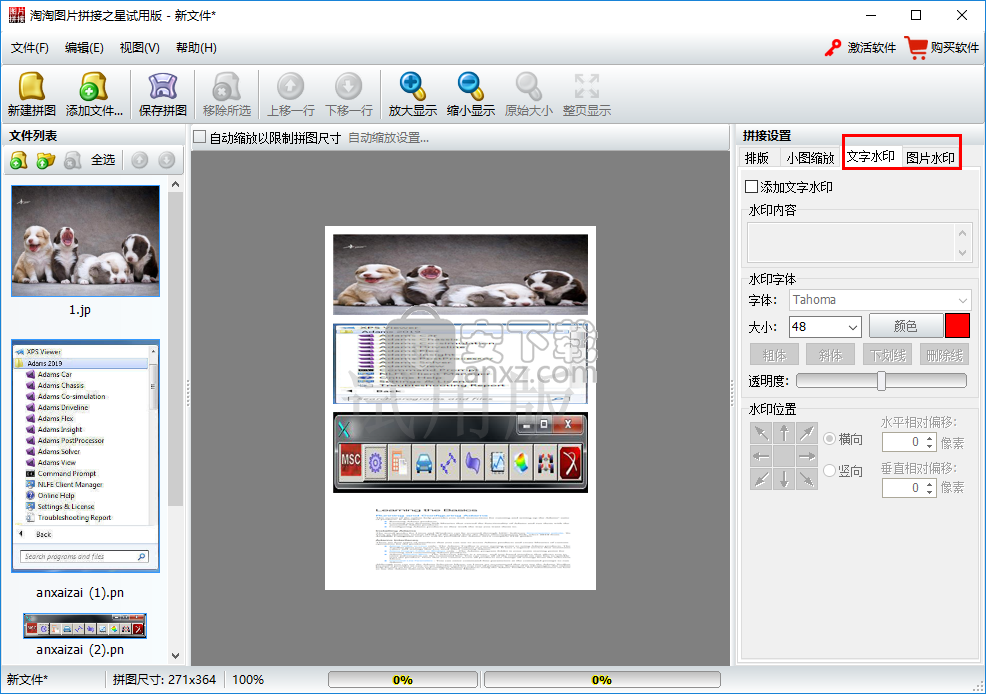Click file list scrollbar down arrow
The height and width of the screenshot is (694, 986).
[x=175, y=656]
